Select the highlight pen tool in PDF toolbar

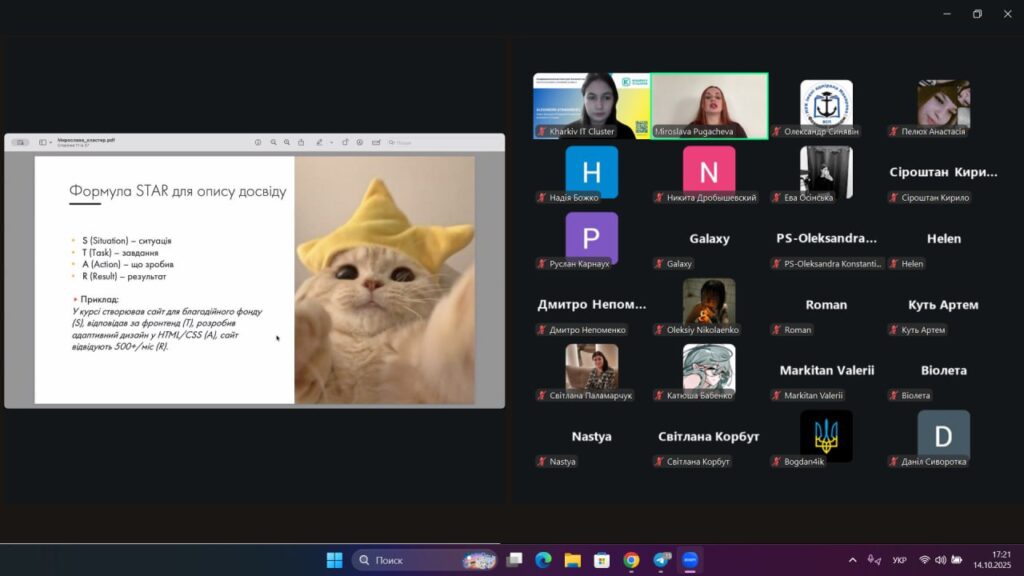pyautogui.click(x=320, y=142)
